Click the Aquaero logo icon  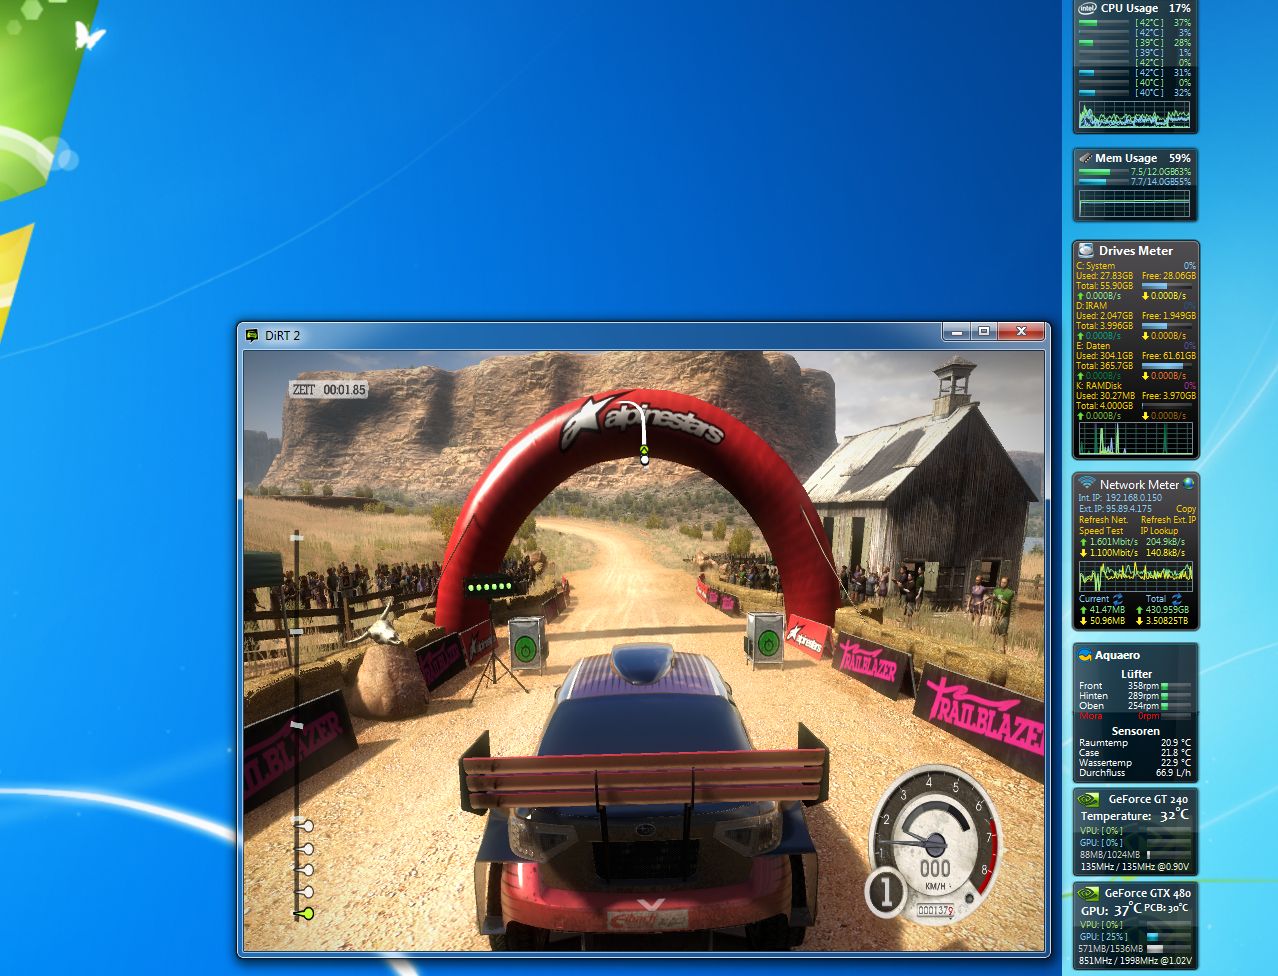point(1084,656)
